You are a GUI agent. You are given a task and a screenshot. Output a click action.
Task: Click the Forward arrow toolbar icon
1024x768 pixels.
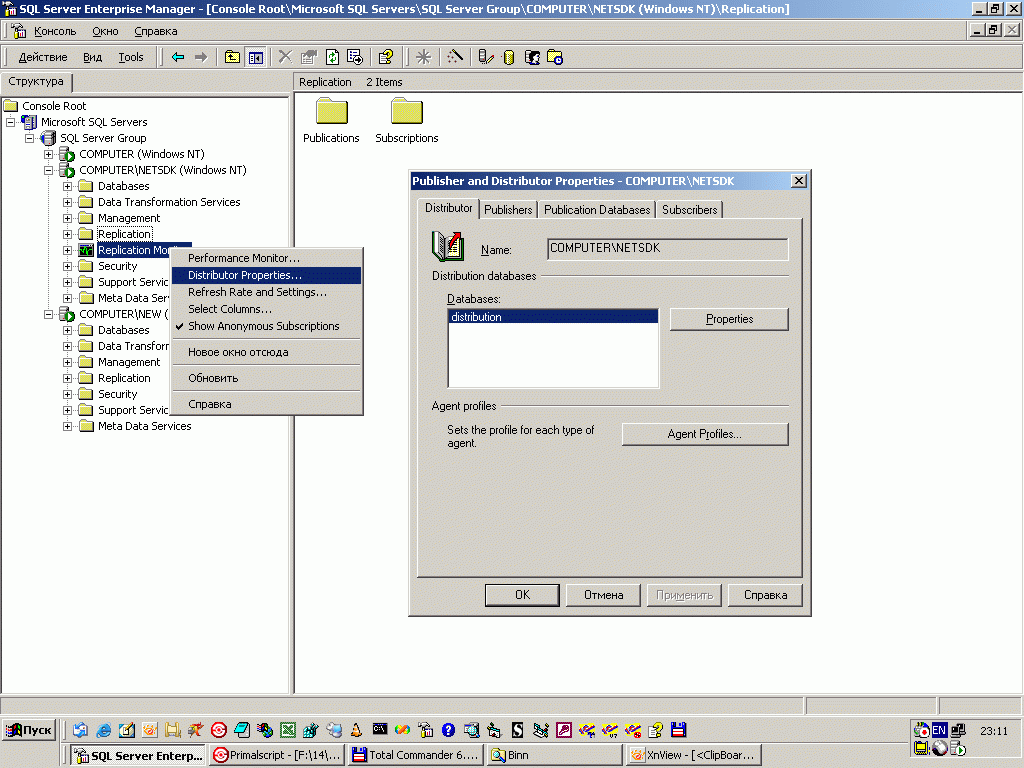[x=201, y=57]
